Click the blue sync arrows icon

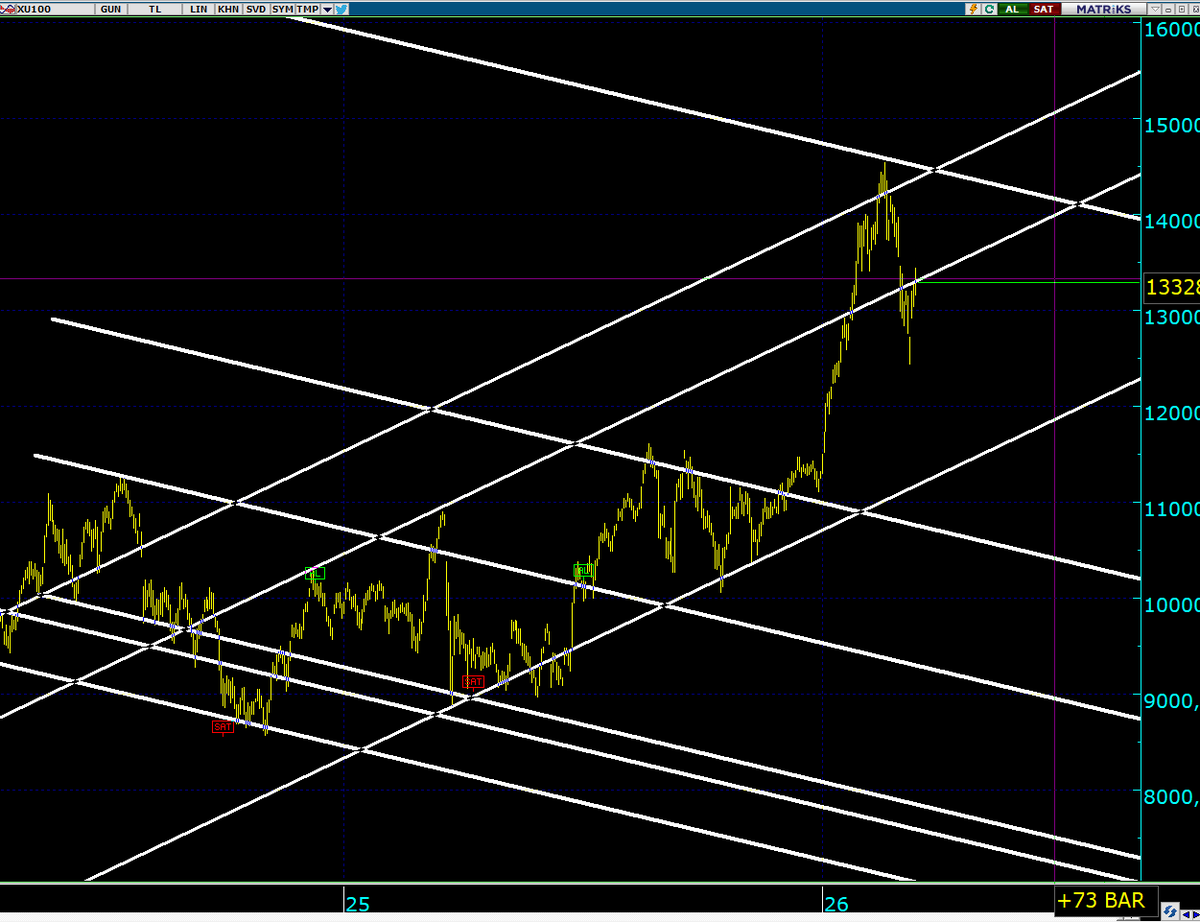coord(1170,910)
